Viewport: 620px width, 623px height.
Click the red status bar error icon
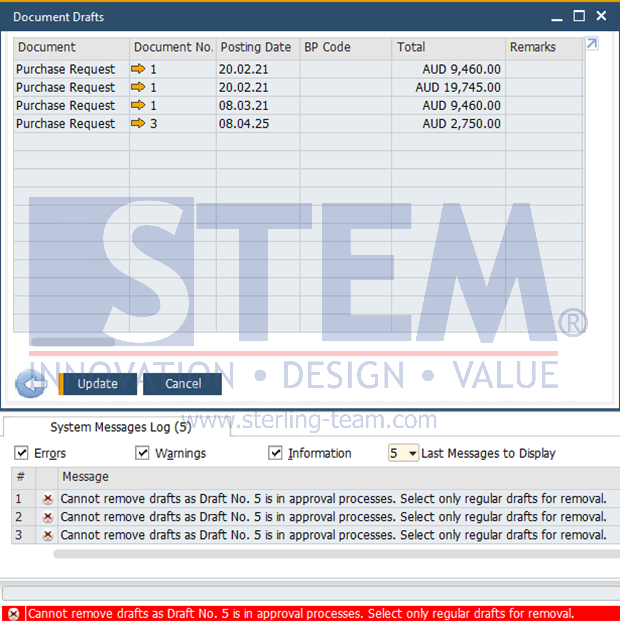tap(13, 614)
